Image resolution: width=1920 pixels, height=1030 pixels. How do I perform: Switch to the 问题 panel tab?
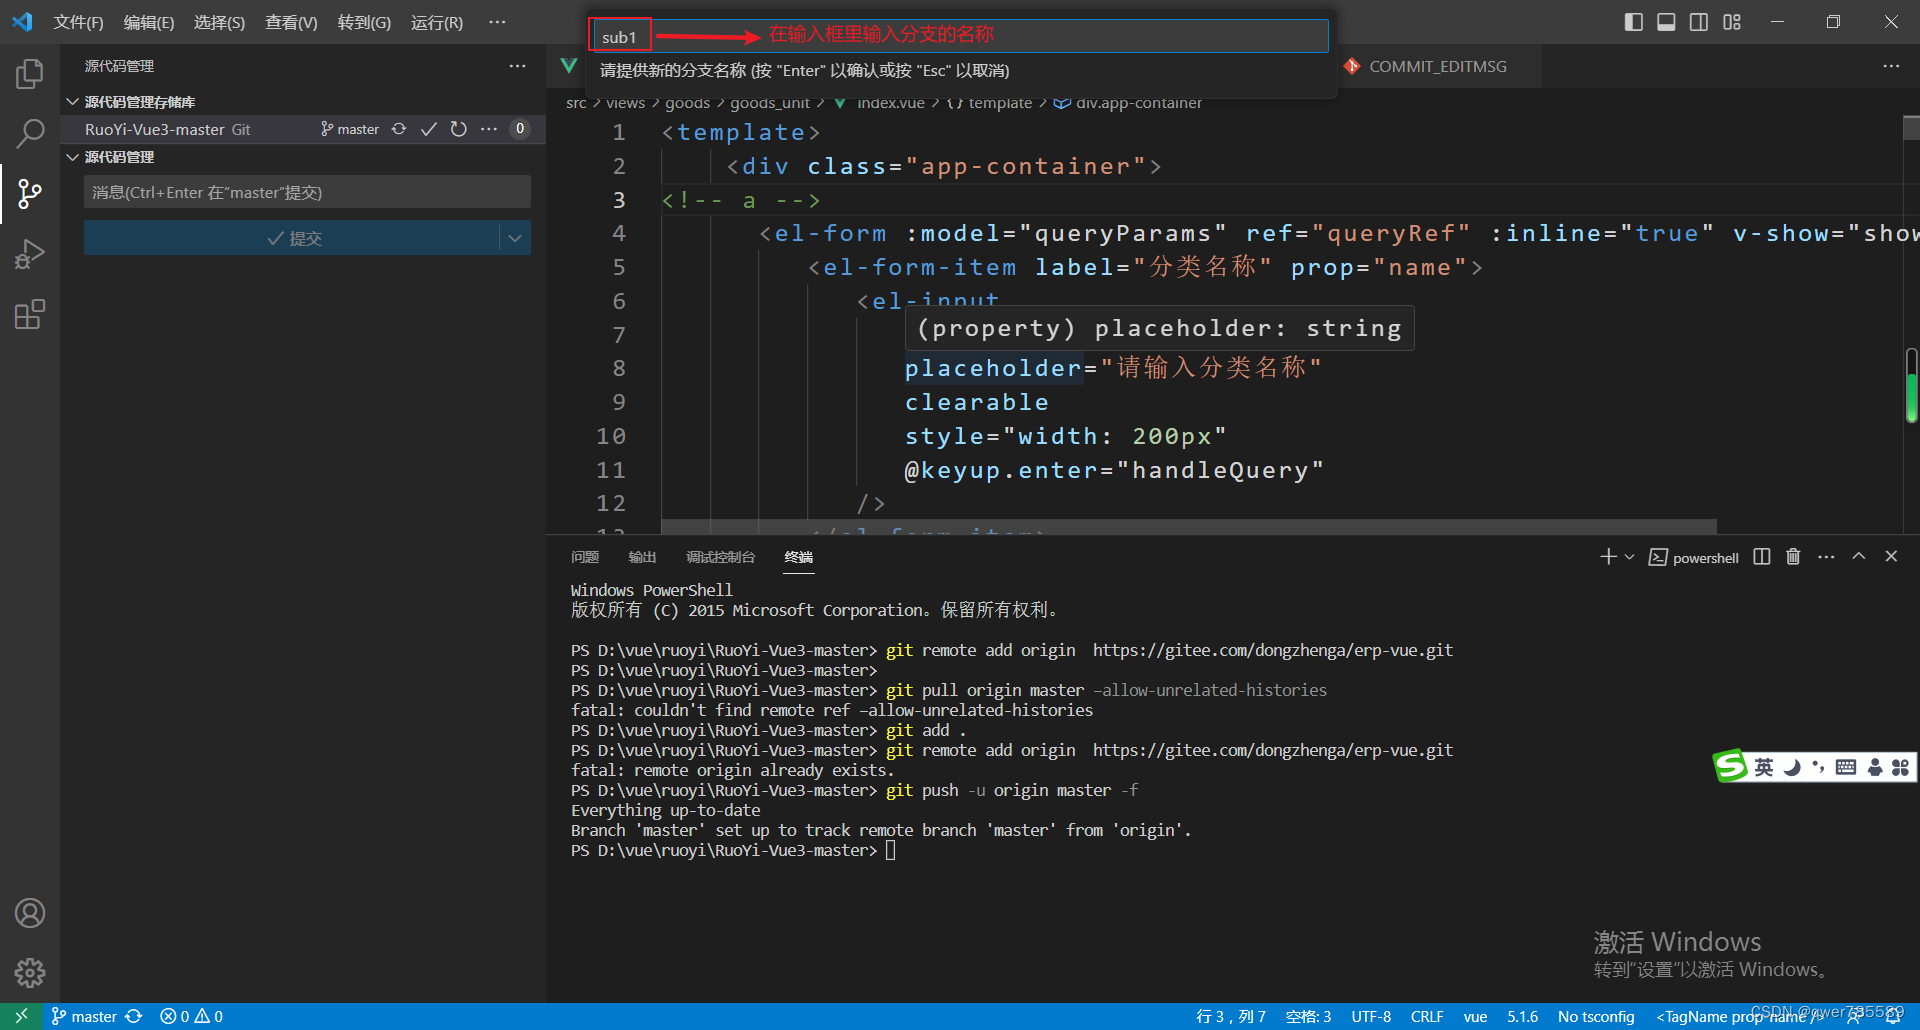pos(585,557)
